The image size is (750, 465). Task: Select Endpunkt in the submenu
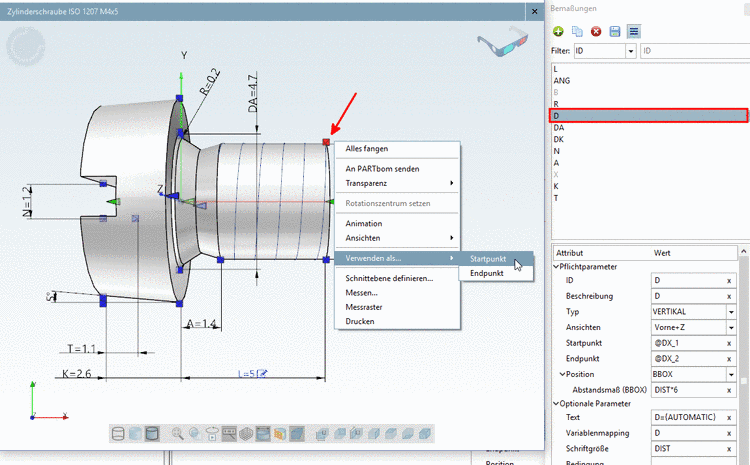tap(496, 273)
